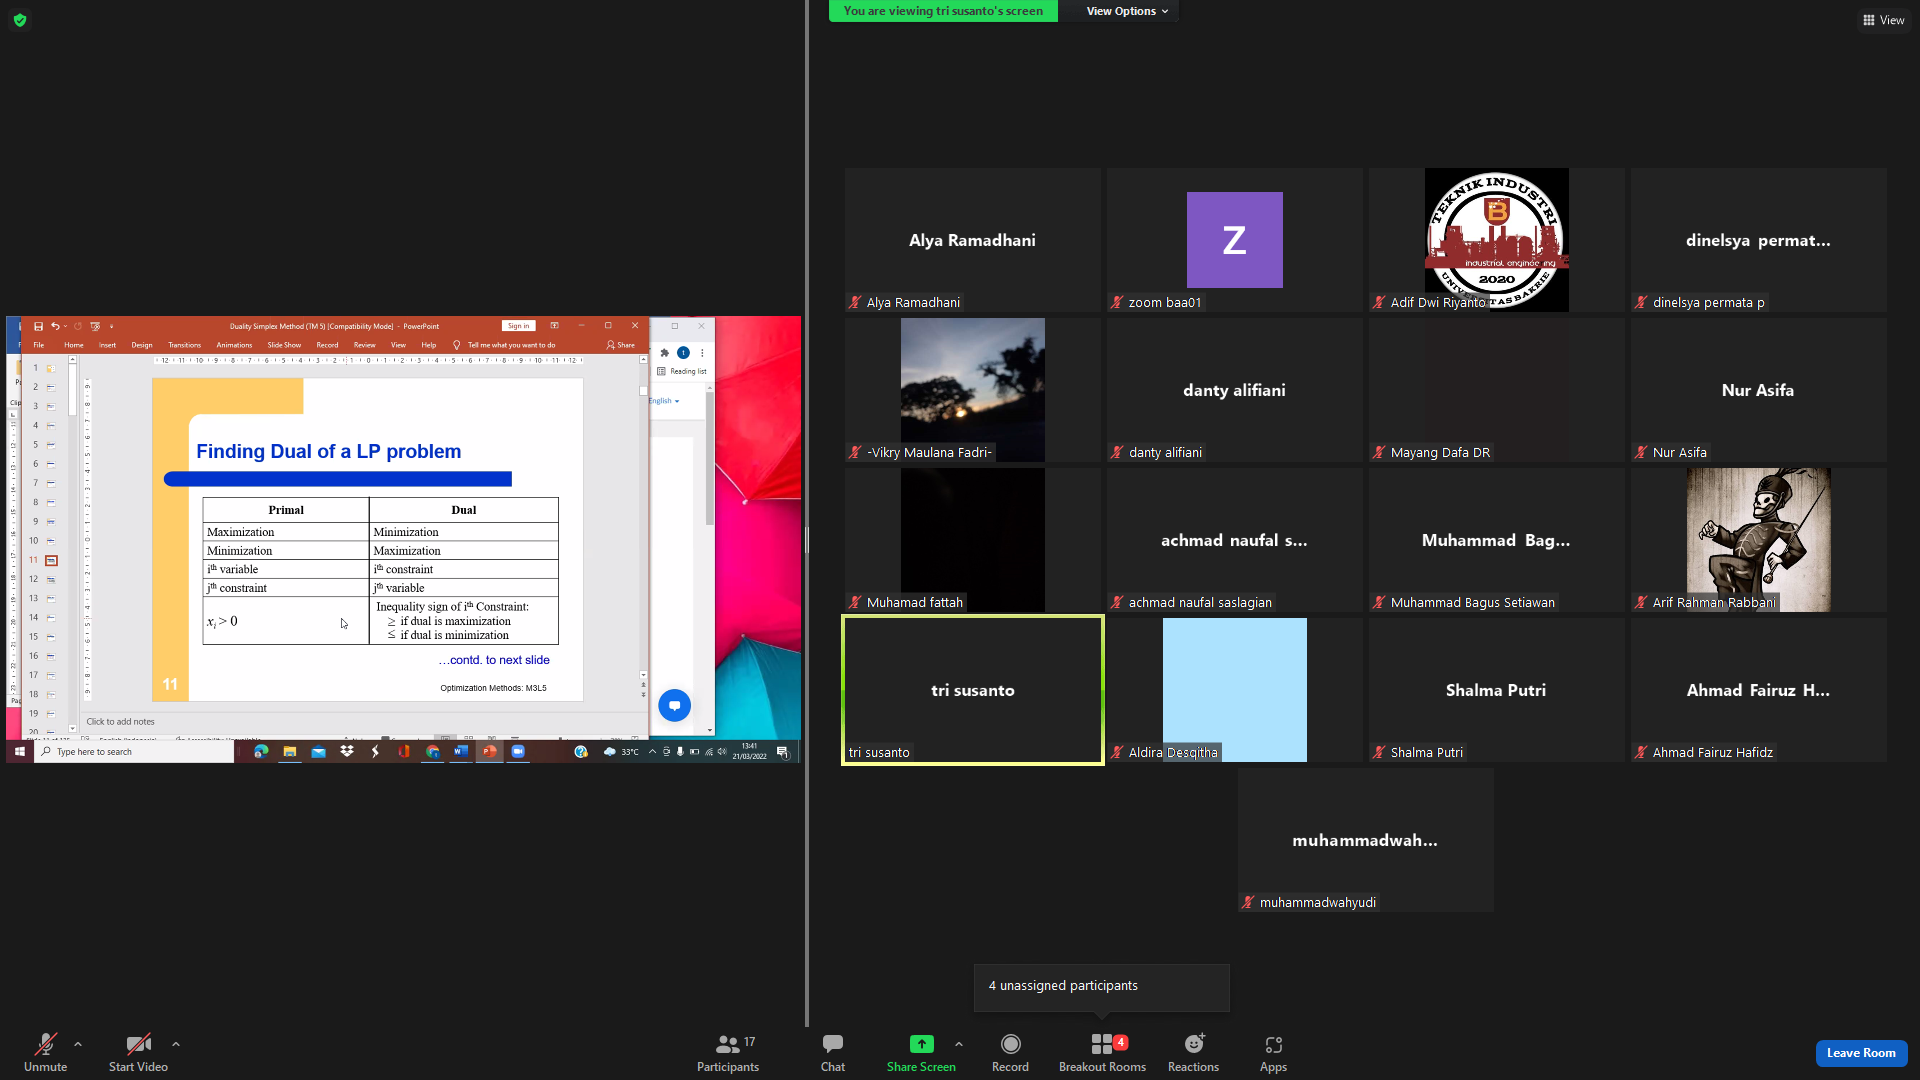Open the Zoom Chat panel
Image resolution: width=1920 pixels, height=1080 pixels.
(833, 1052)
